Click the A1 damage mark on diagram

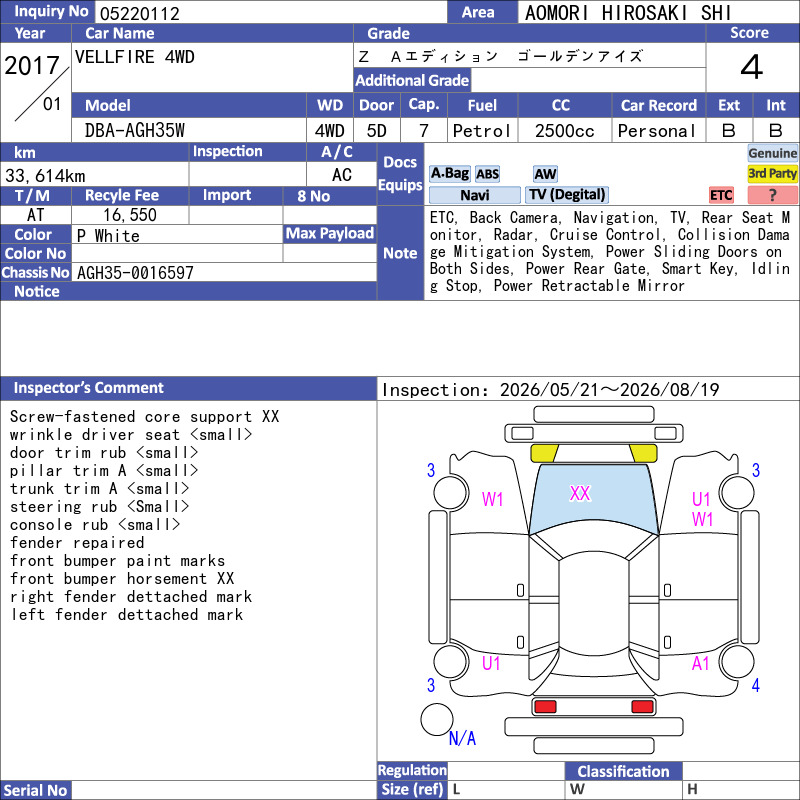(701, 663)
